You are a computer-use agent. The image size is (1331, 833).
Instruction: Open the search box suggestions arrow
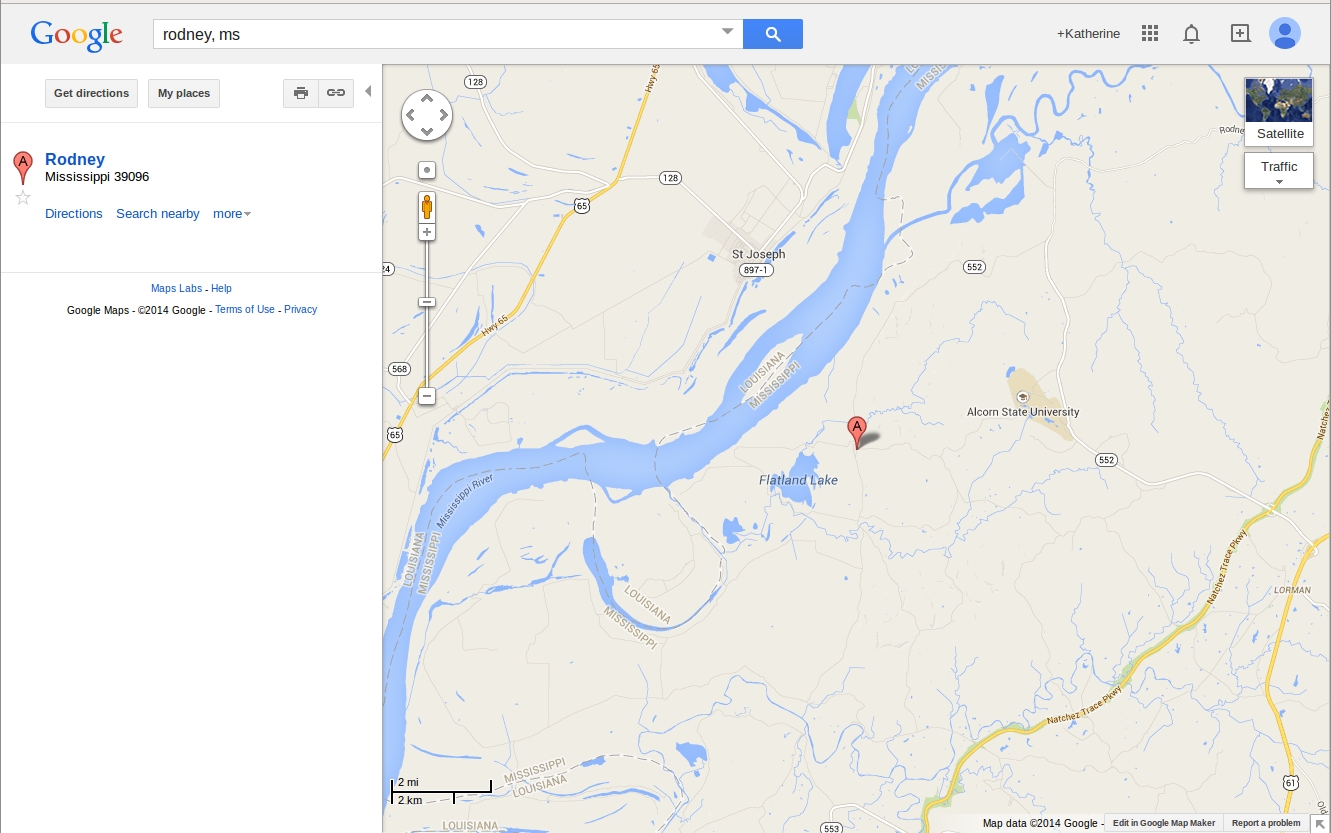[727, 32]
